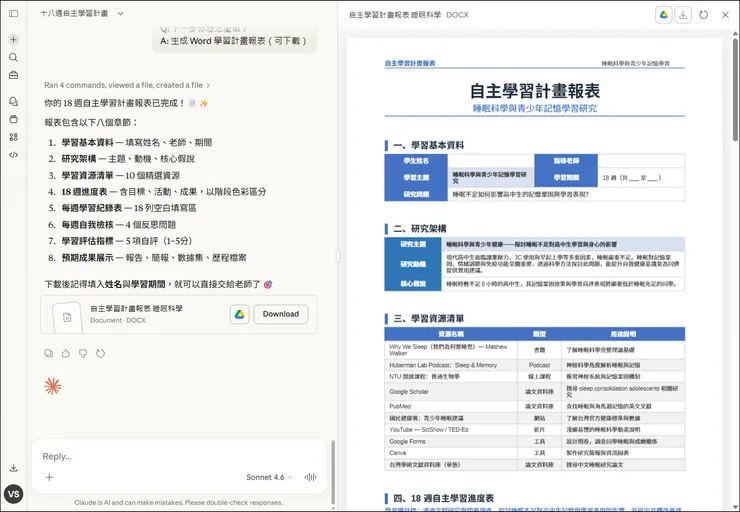Toggle the sidebar panel icon
This screenshot has width=740, height=512.
click(14, 14)
